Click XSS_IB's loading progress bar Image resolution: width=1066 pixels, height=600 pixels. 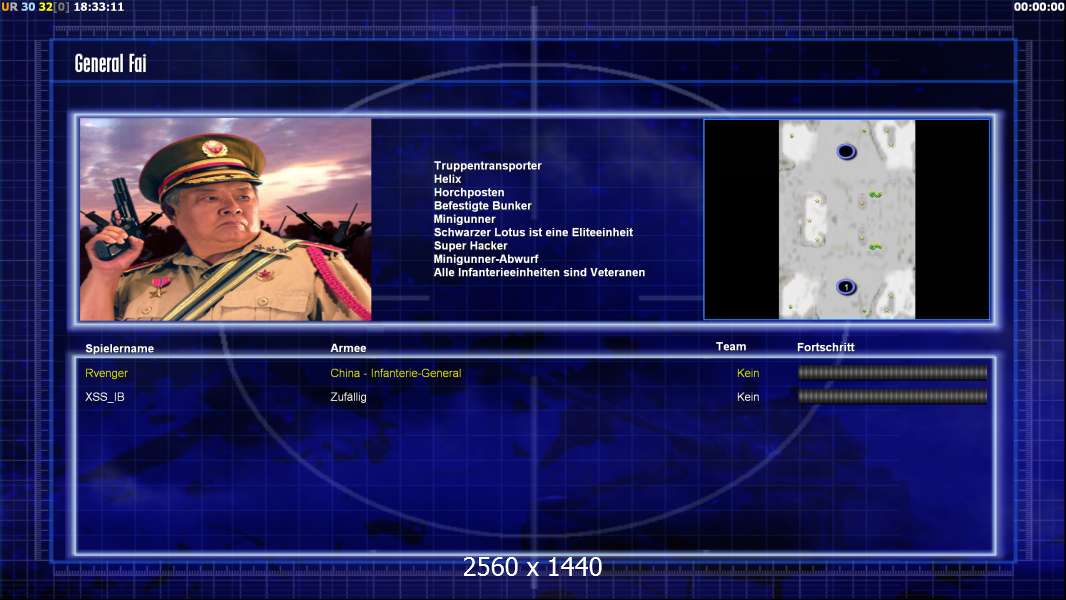pos(892,396)
